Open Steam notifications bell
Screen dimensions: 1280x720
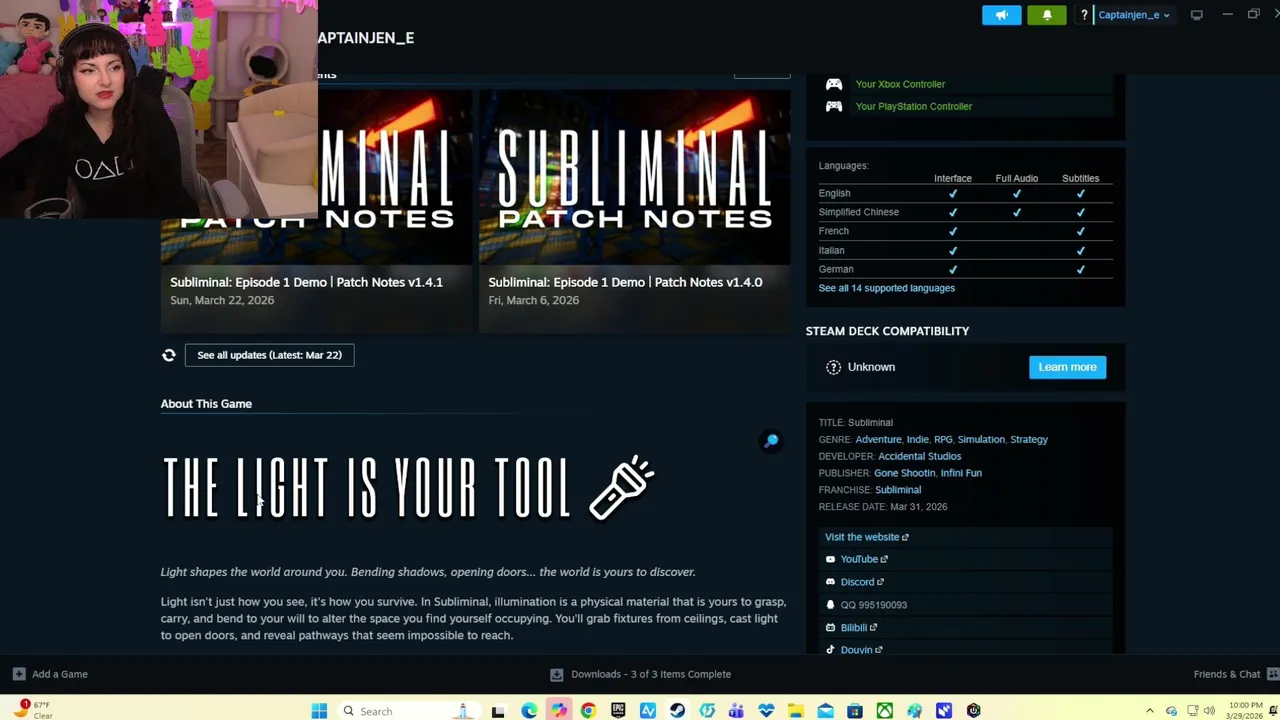pos(1047,15)
